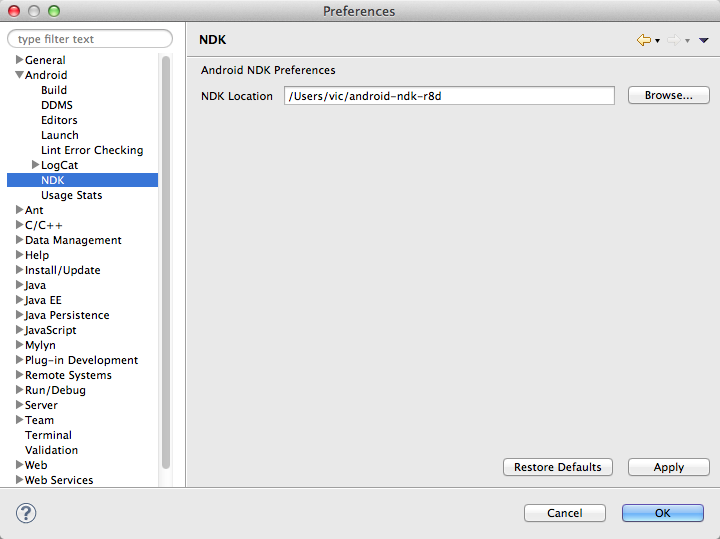Click the Cancel button
The height and width of the screenshot is (539, 720).
point(564,513)
